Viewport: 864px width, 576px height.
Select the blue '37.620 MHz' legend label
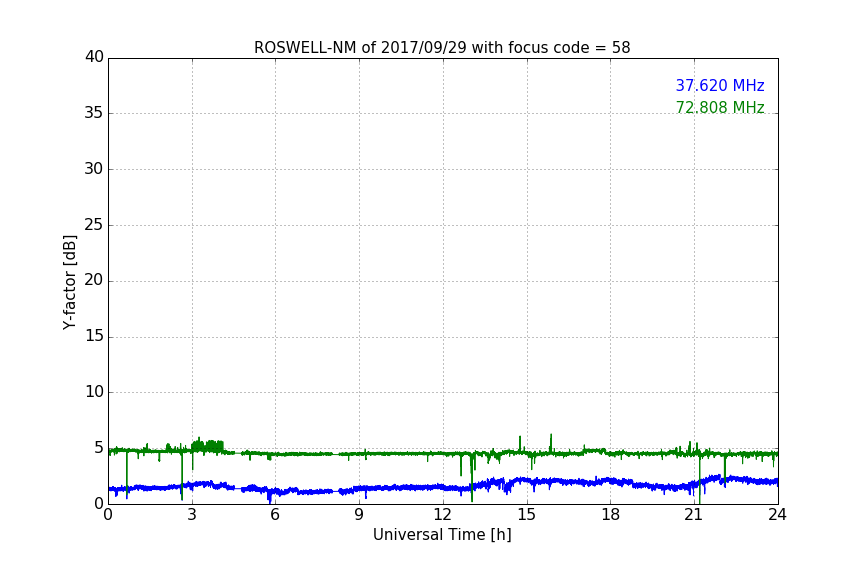[720, 86]
